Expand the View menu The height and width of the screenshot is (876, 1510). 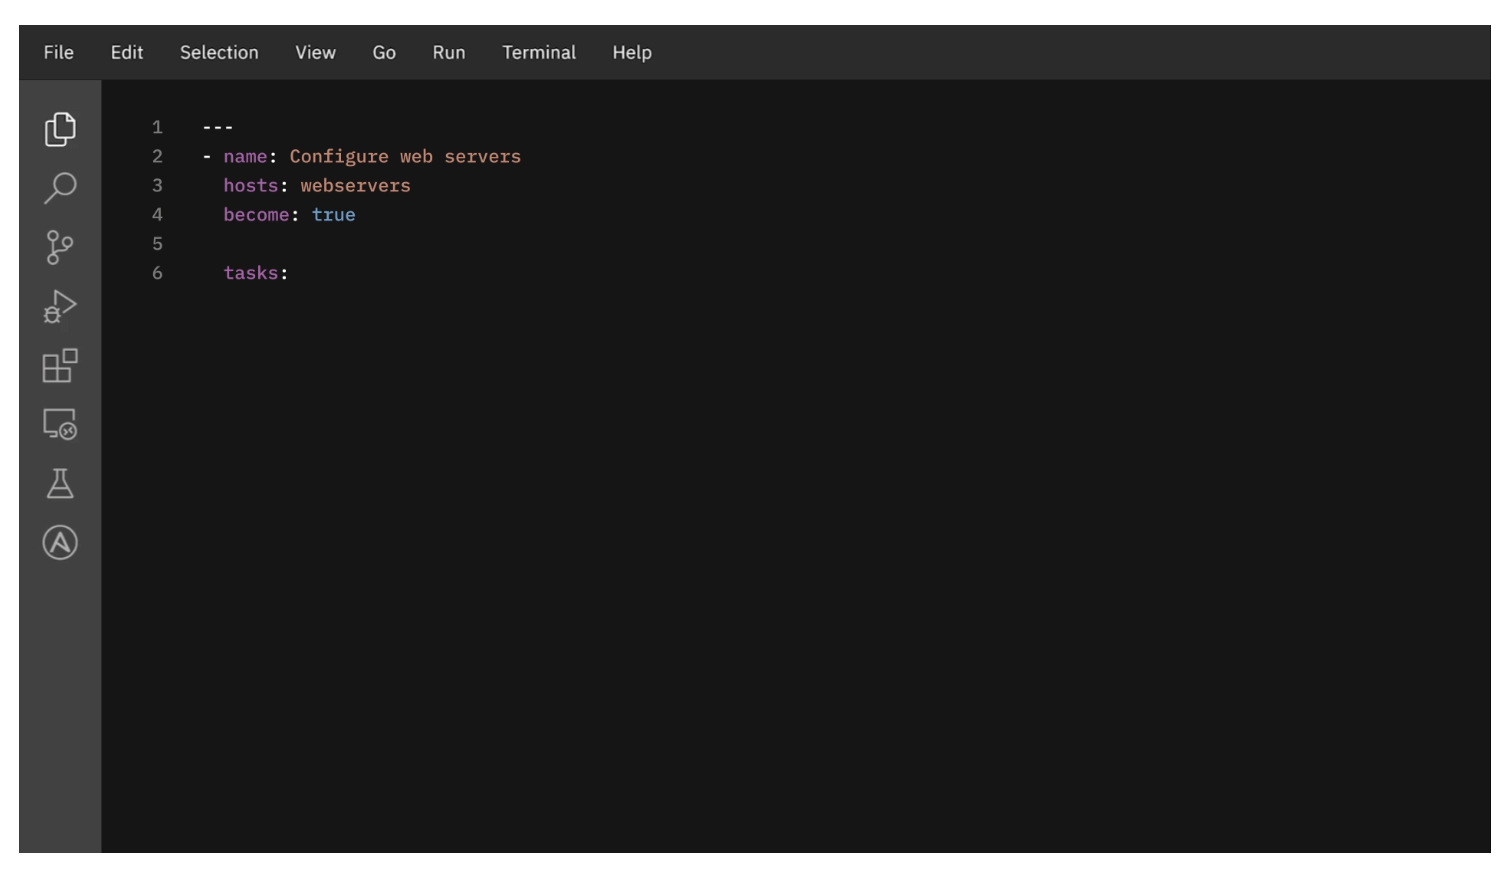(x=315, y=53)
